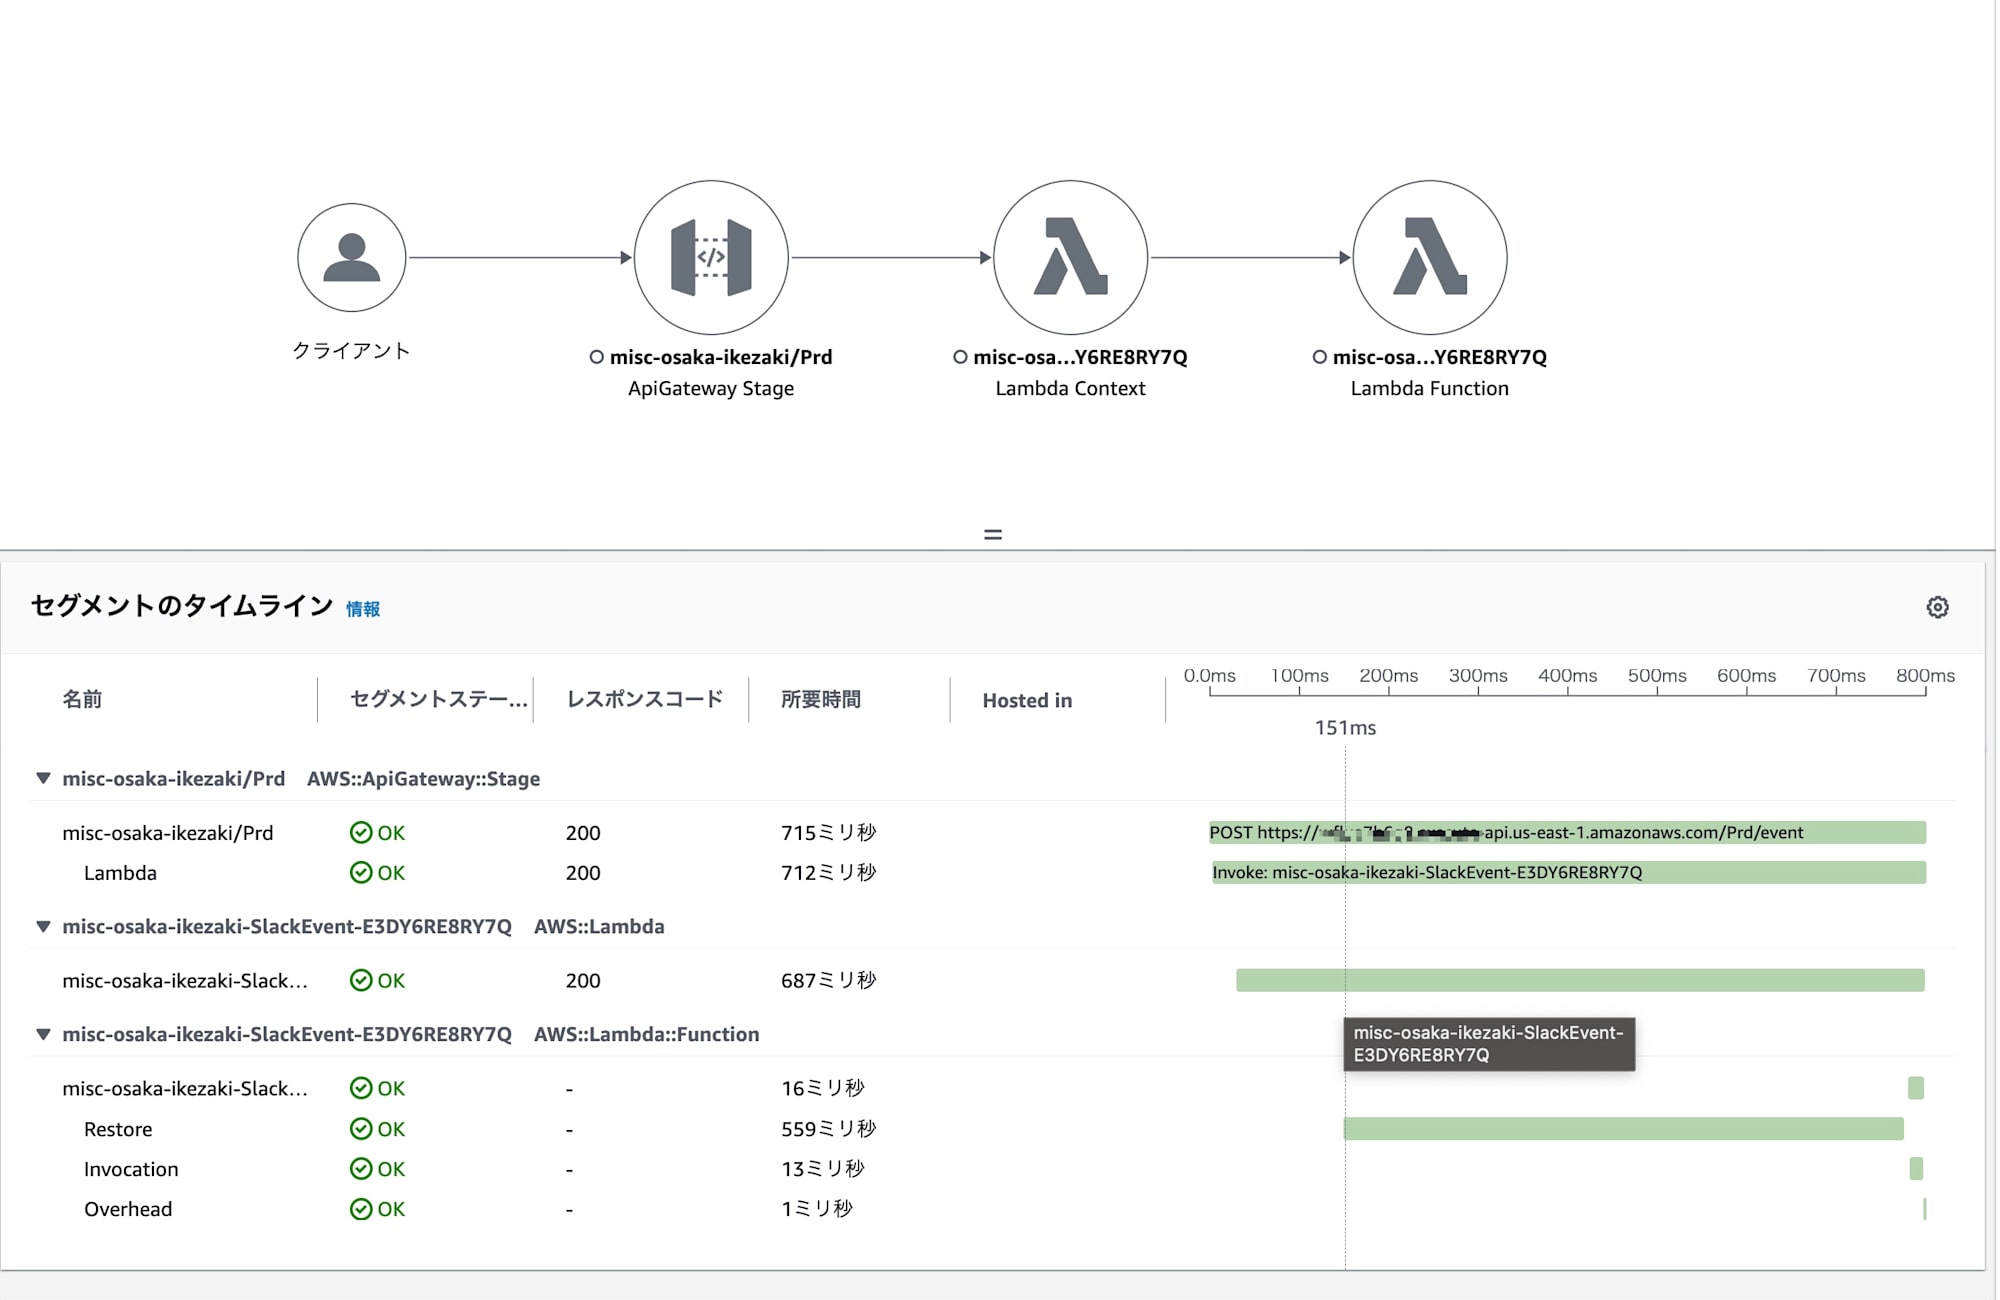Click the 所要時間 column header
This screenshot has width=2000, height=1300.
821,699
